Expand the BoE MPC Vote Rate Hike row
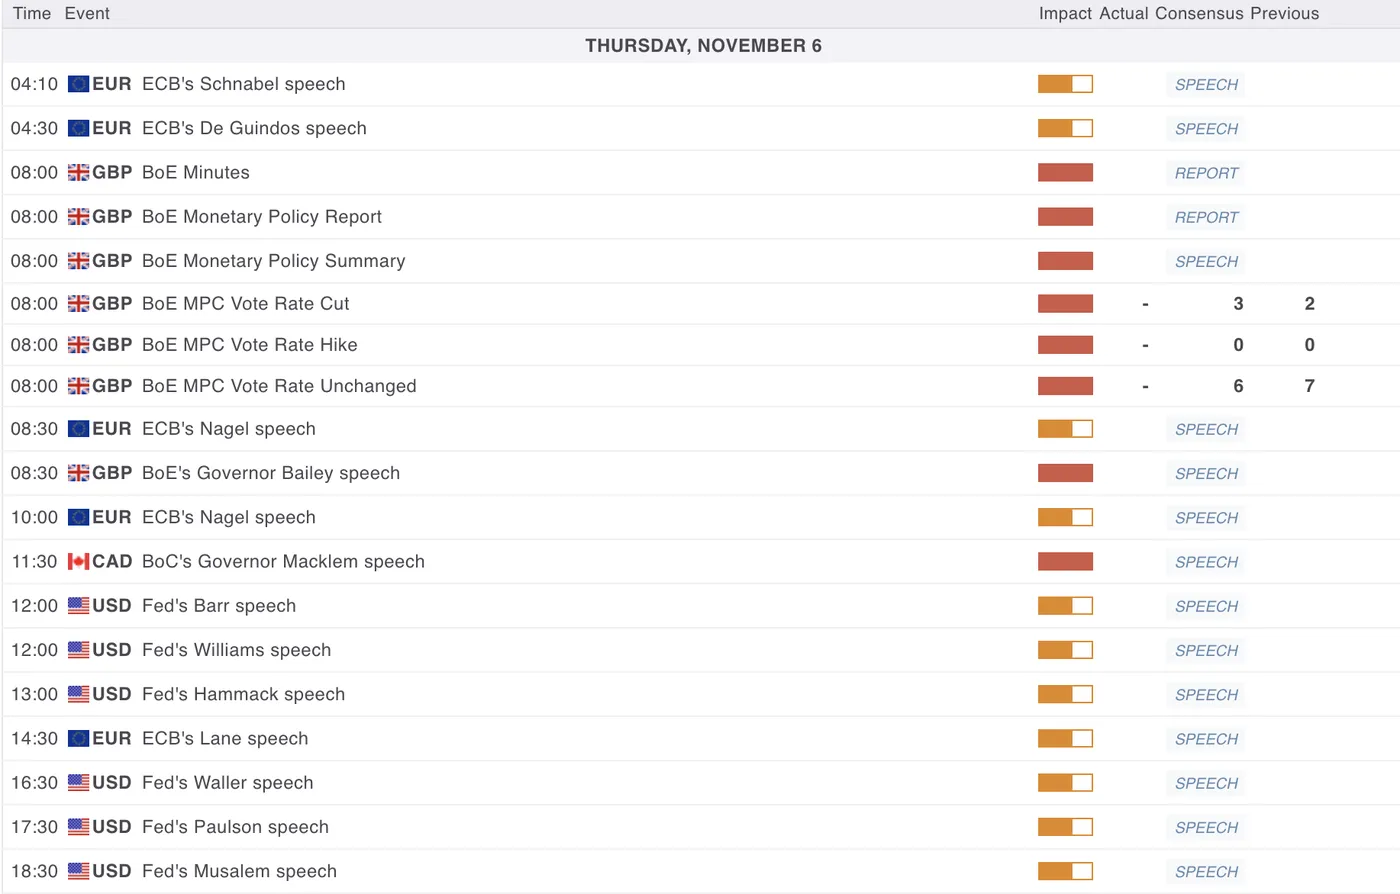Viewport: 1400px width, 894px height. (249, 345)
